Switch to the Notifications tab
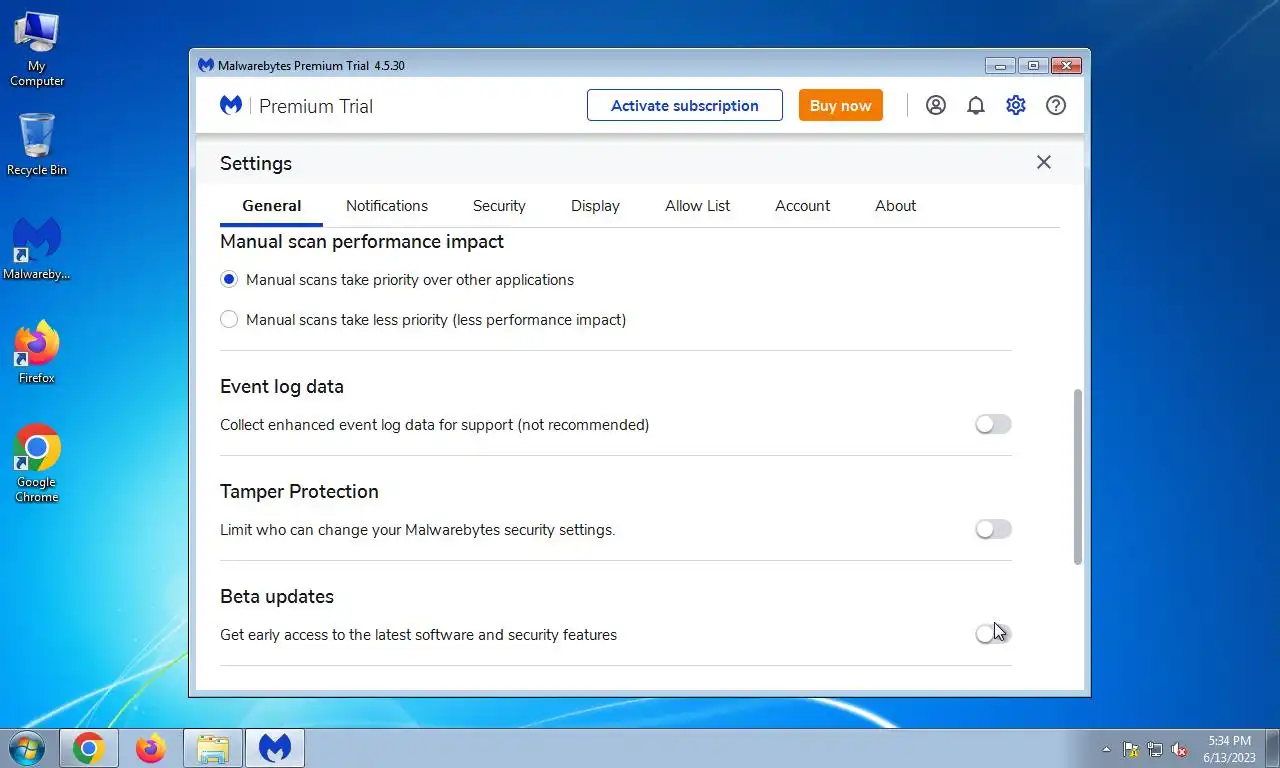1280x768 pixels. pyautogui.click(x=387, y=206)
